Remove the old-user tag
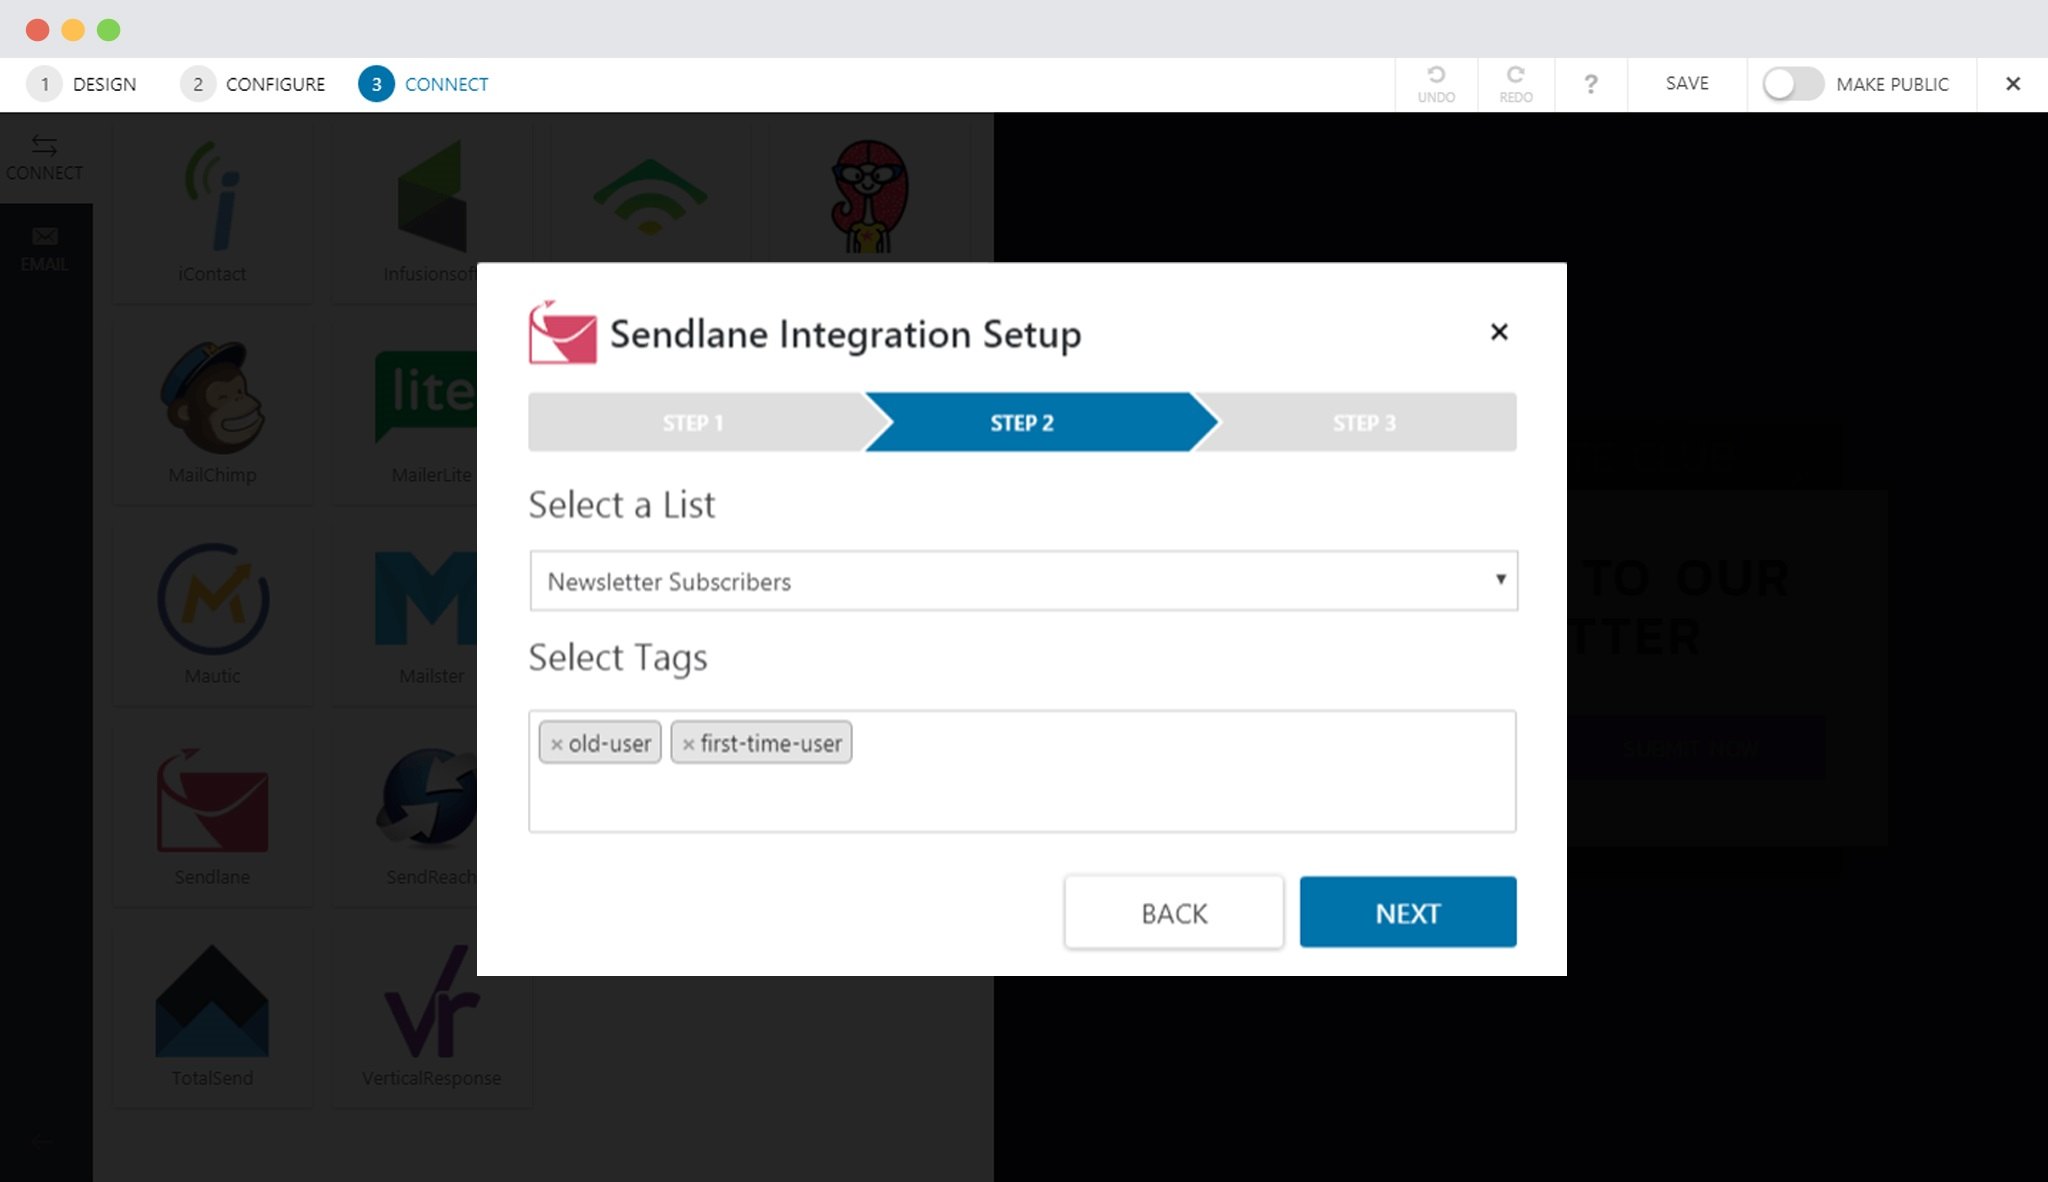Screen dimensions: 2048x1182 557,744
